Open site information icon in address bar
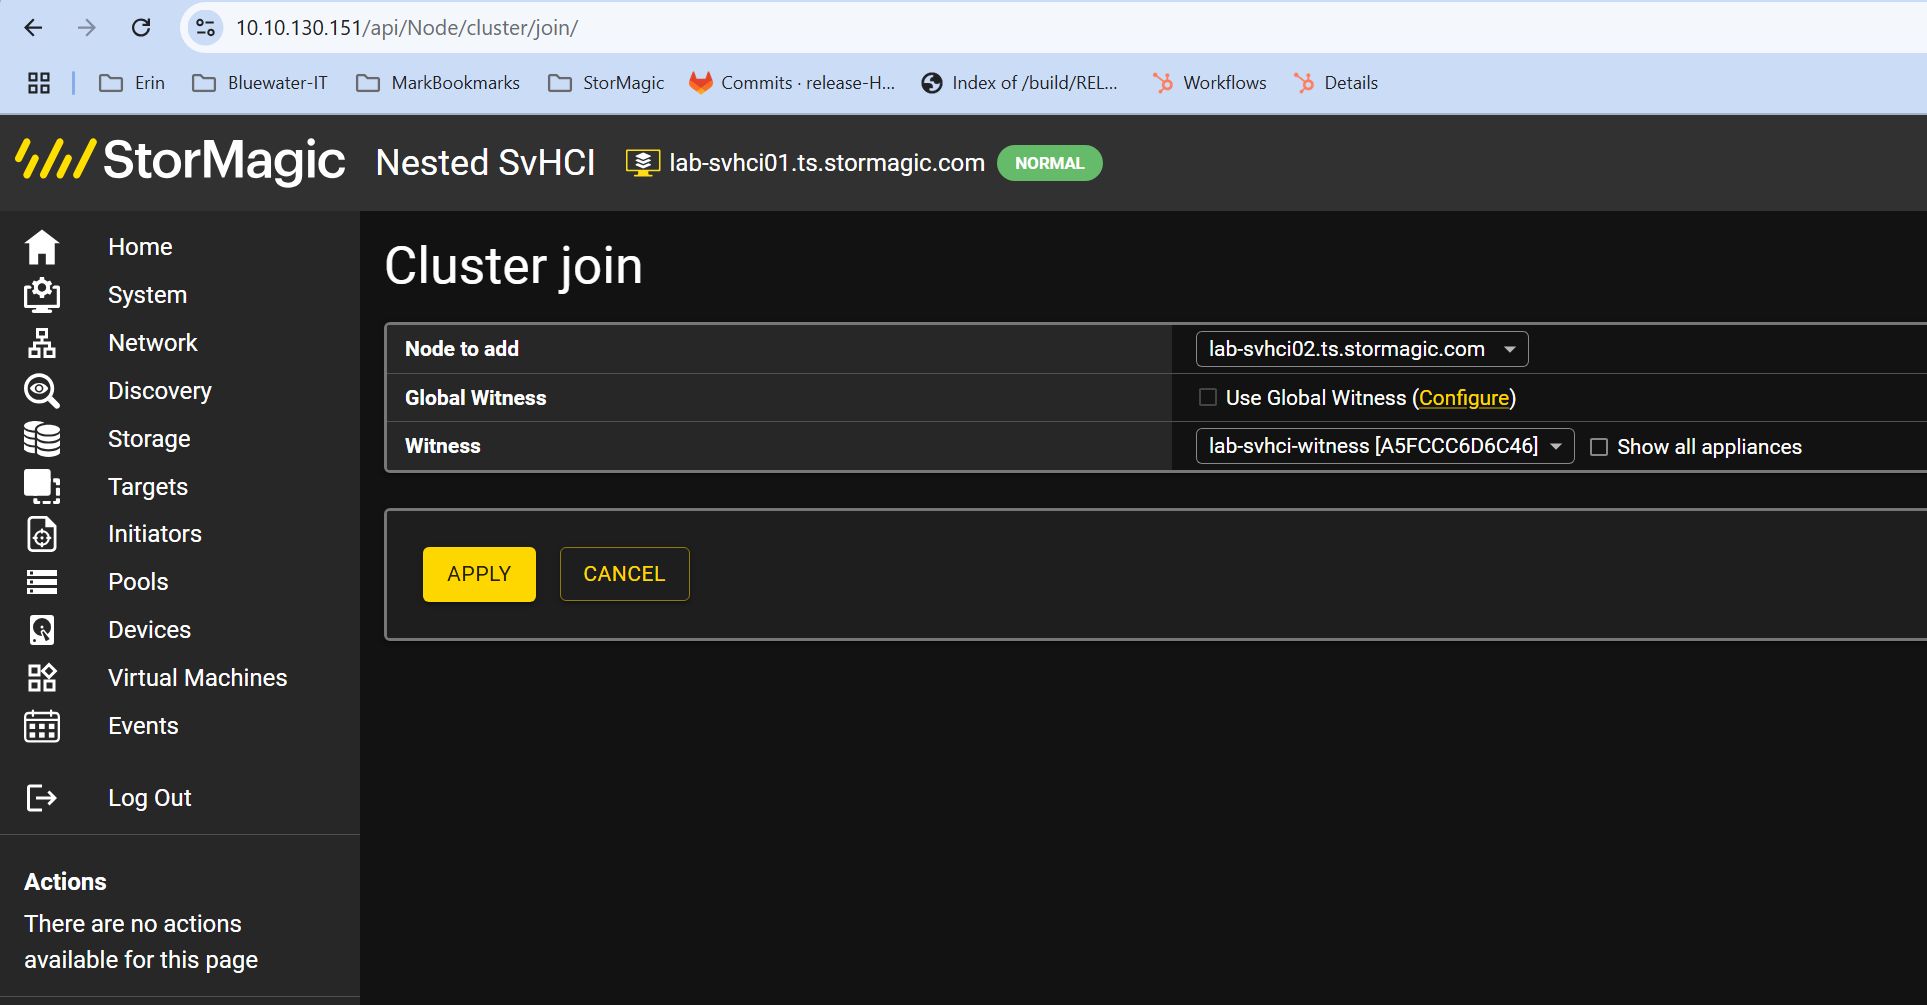1927x1005 pixels. point(205,28)
